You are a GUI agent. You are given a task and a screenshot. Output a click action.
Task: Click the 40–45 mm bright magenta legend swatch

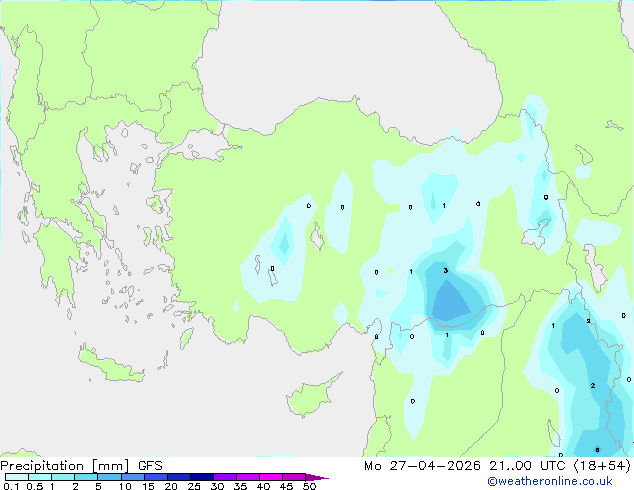[x=271, y=477]
